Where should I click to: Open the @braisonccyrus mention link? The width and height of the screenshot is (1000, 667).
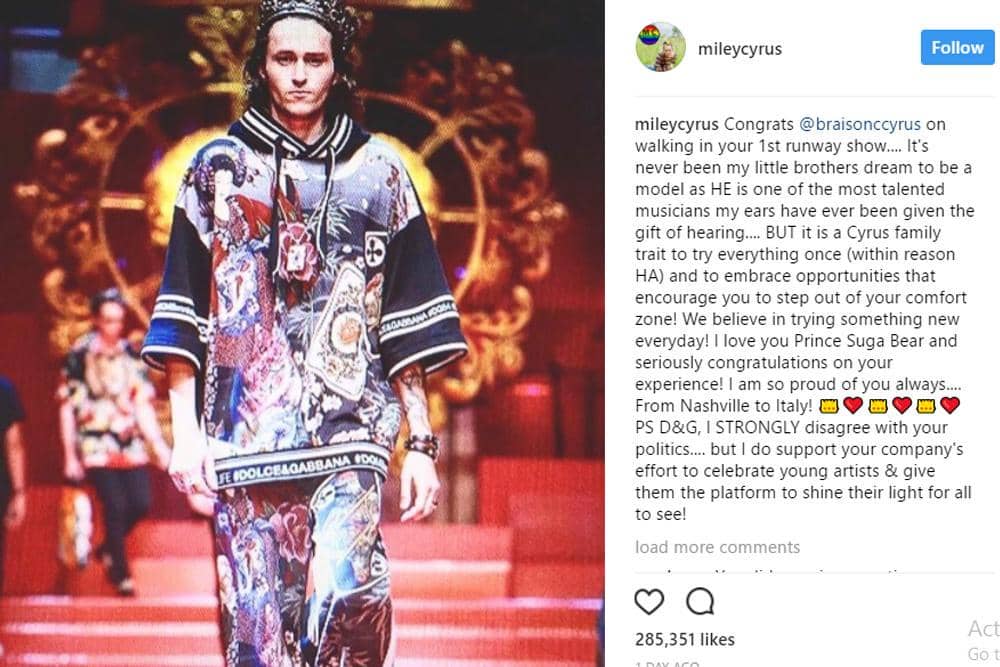[x=860, y=124]
